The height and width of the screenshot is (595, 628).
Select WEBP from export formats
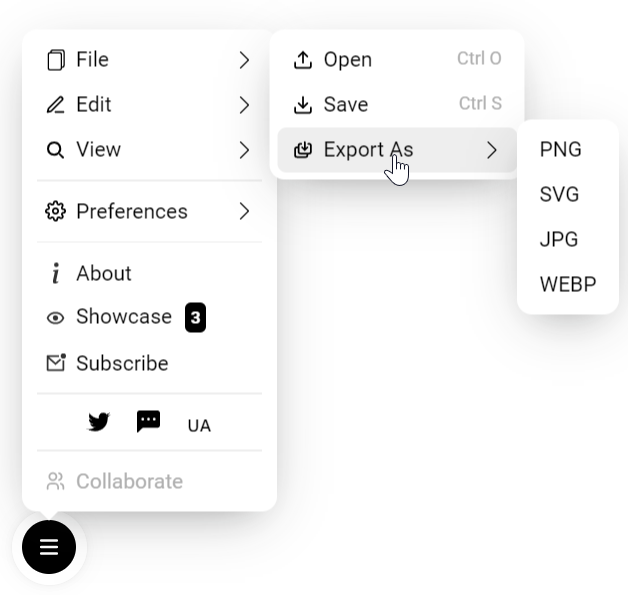pos(568,284)
